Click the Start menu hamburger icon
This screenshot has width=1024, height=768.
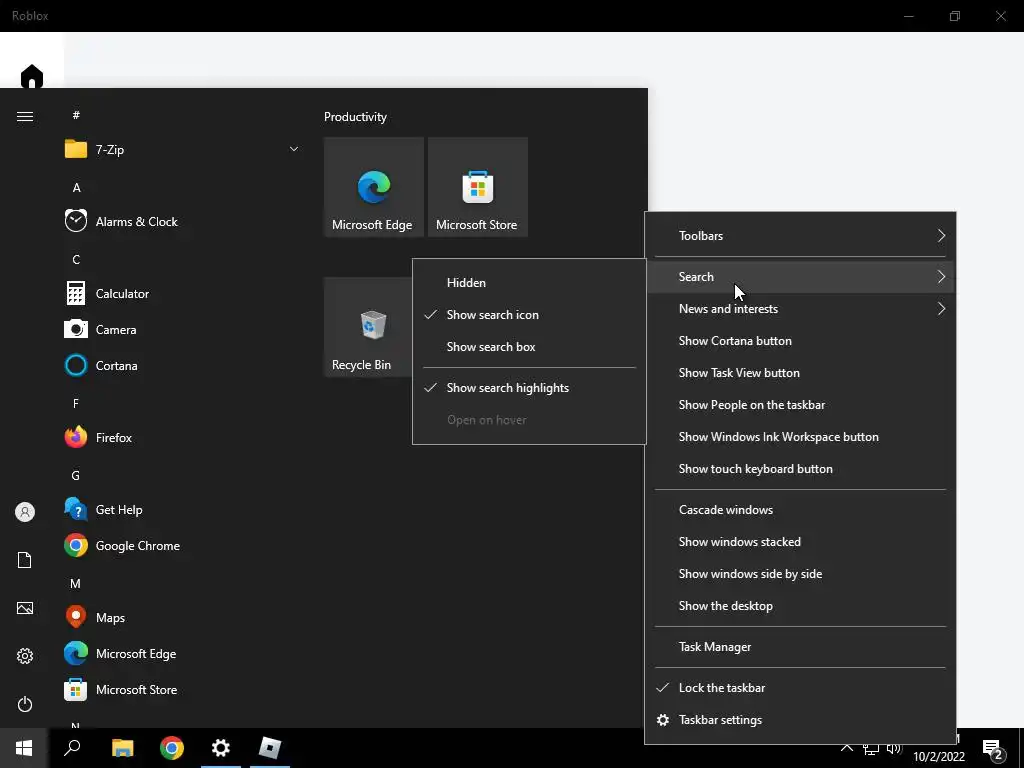click(25, 116)
